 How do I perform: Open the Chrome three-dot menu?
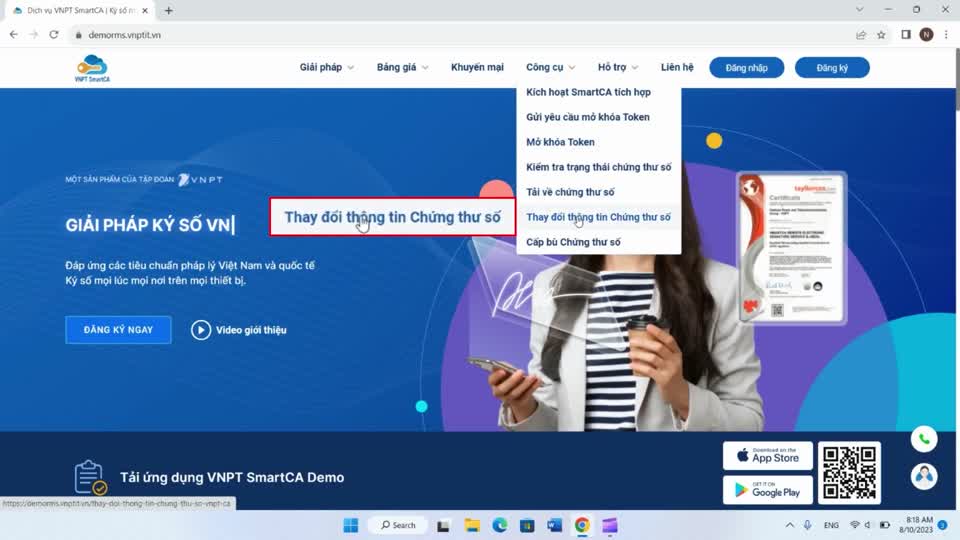(946, 35)
